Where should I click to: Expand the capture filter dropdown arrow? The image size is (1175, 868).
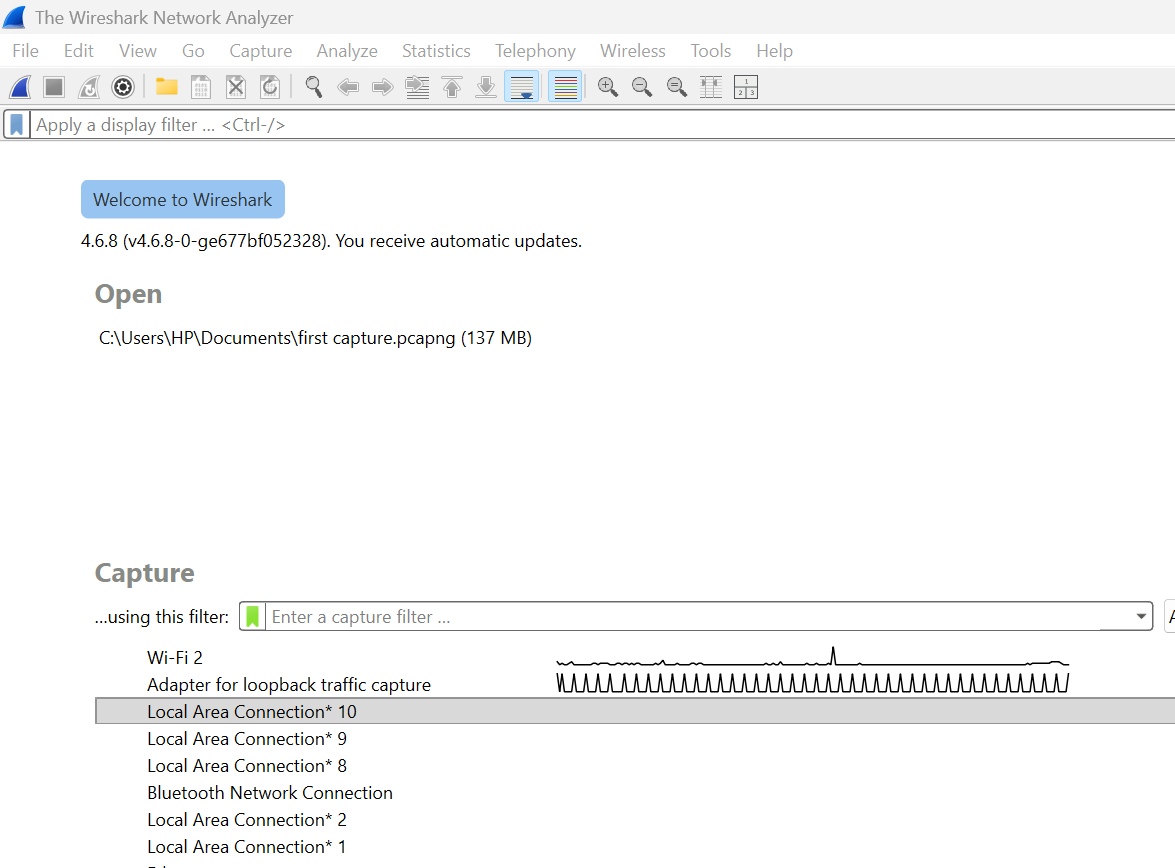coord(1141,616)
